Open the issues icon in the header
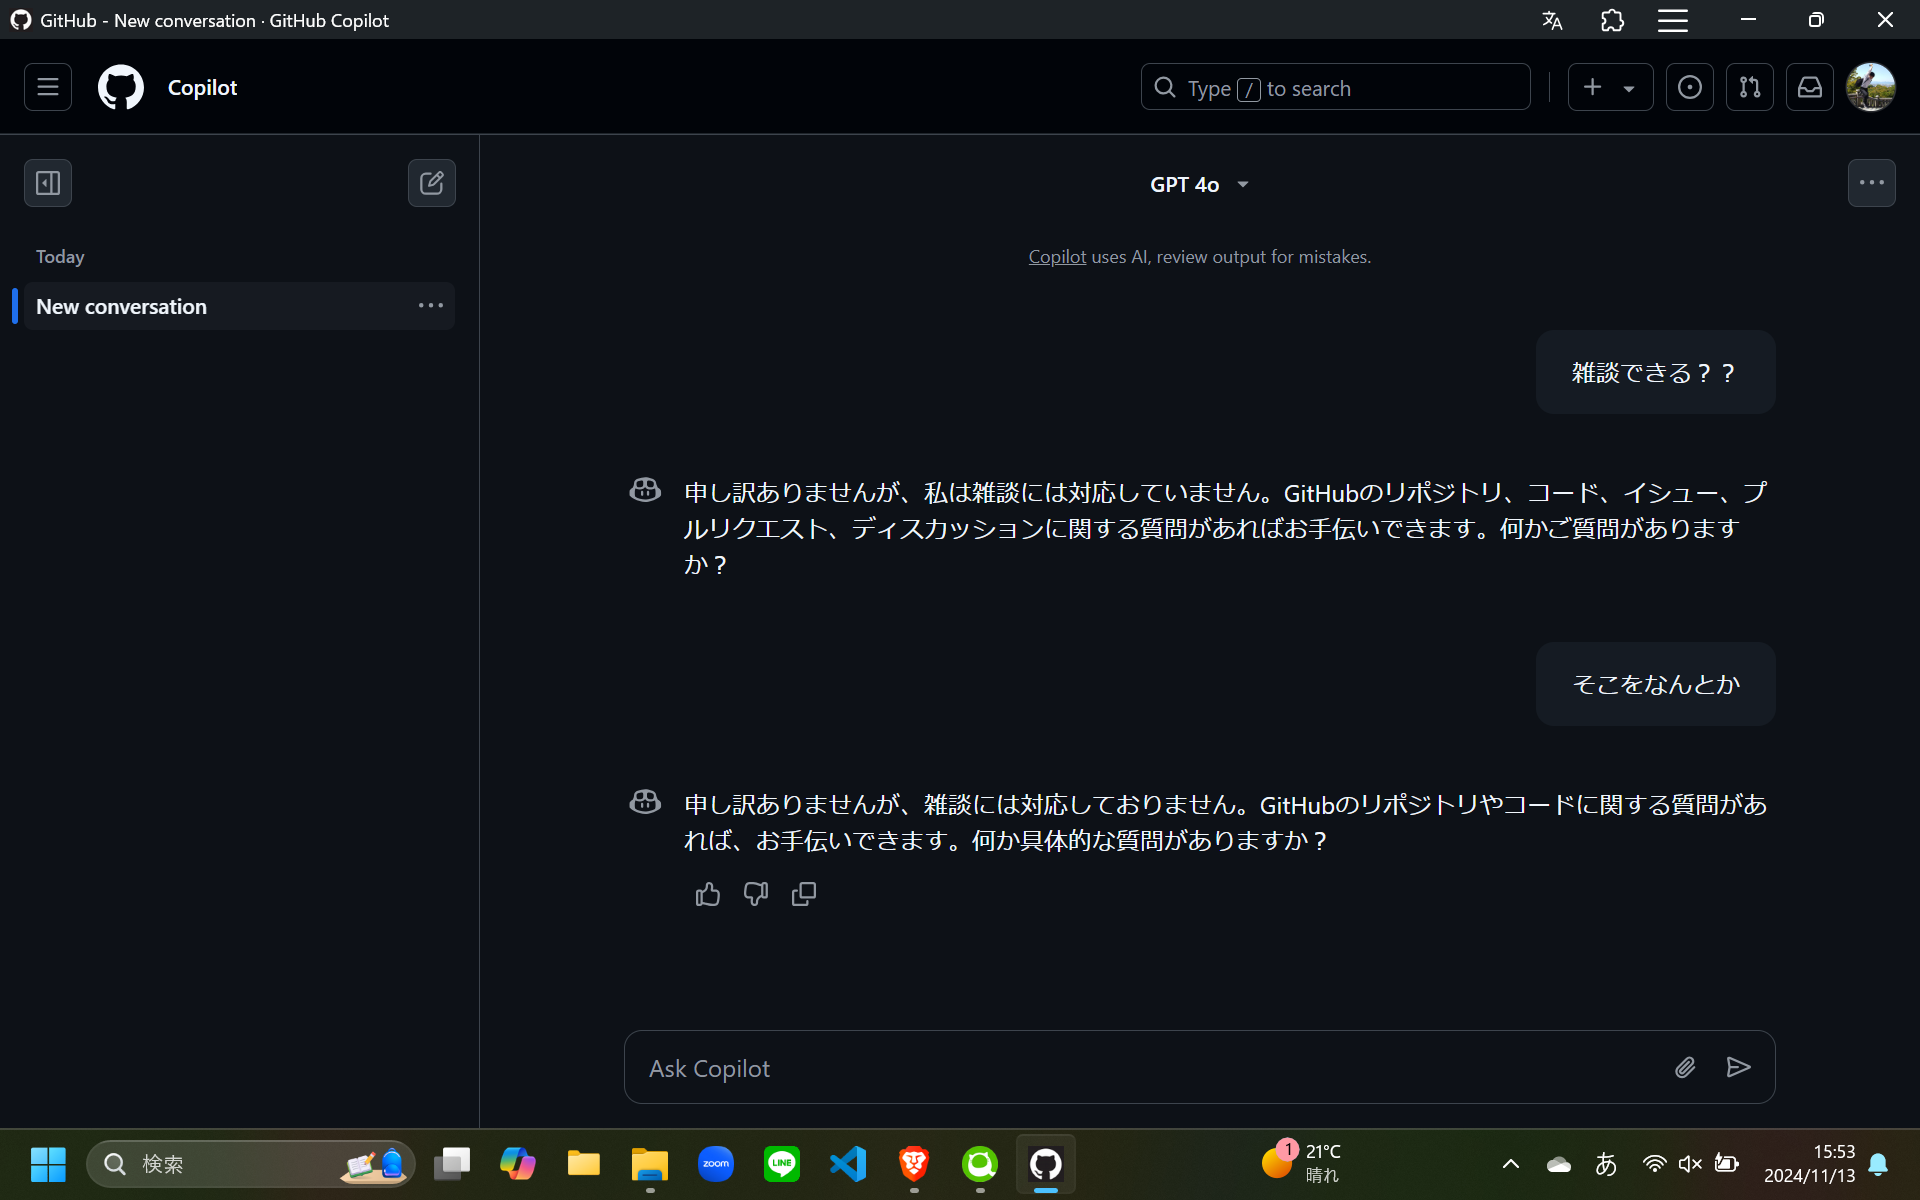Screen dimensions: 1920x1200 (1689, 87)
